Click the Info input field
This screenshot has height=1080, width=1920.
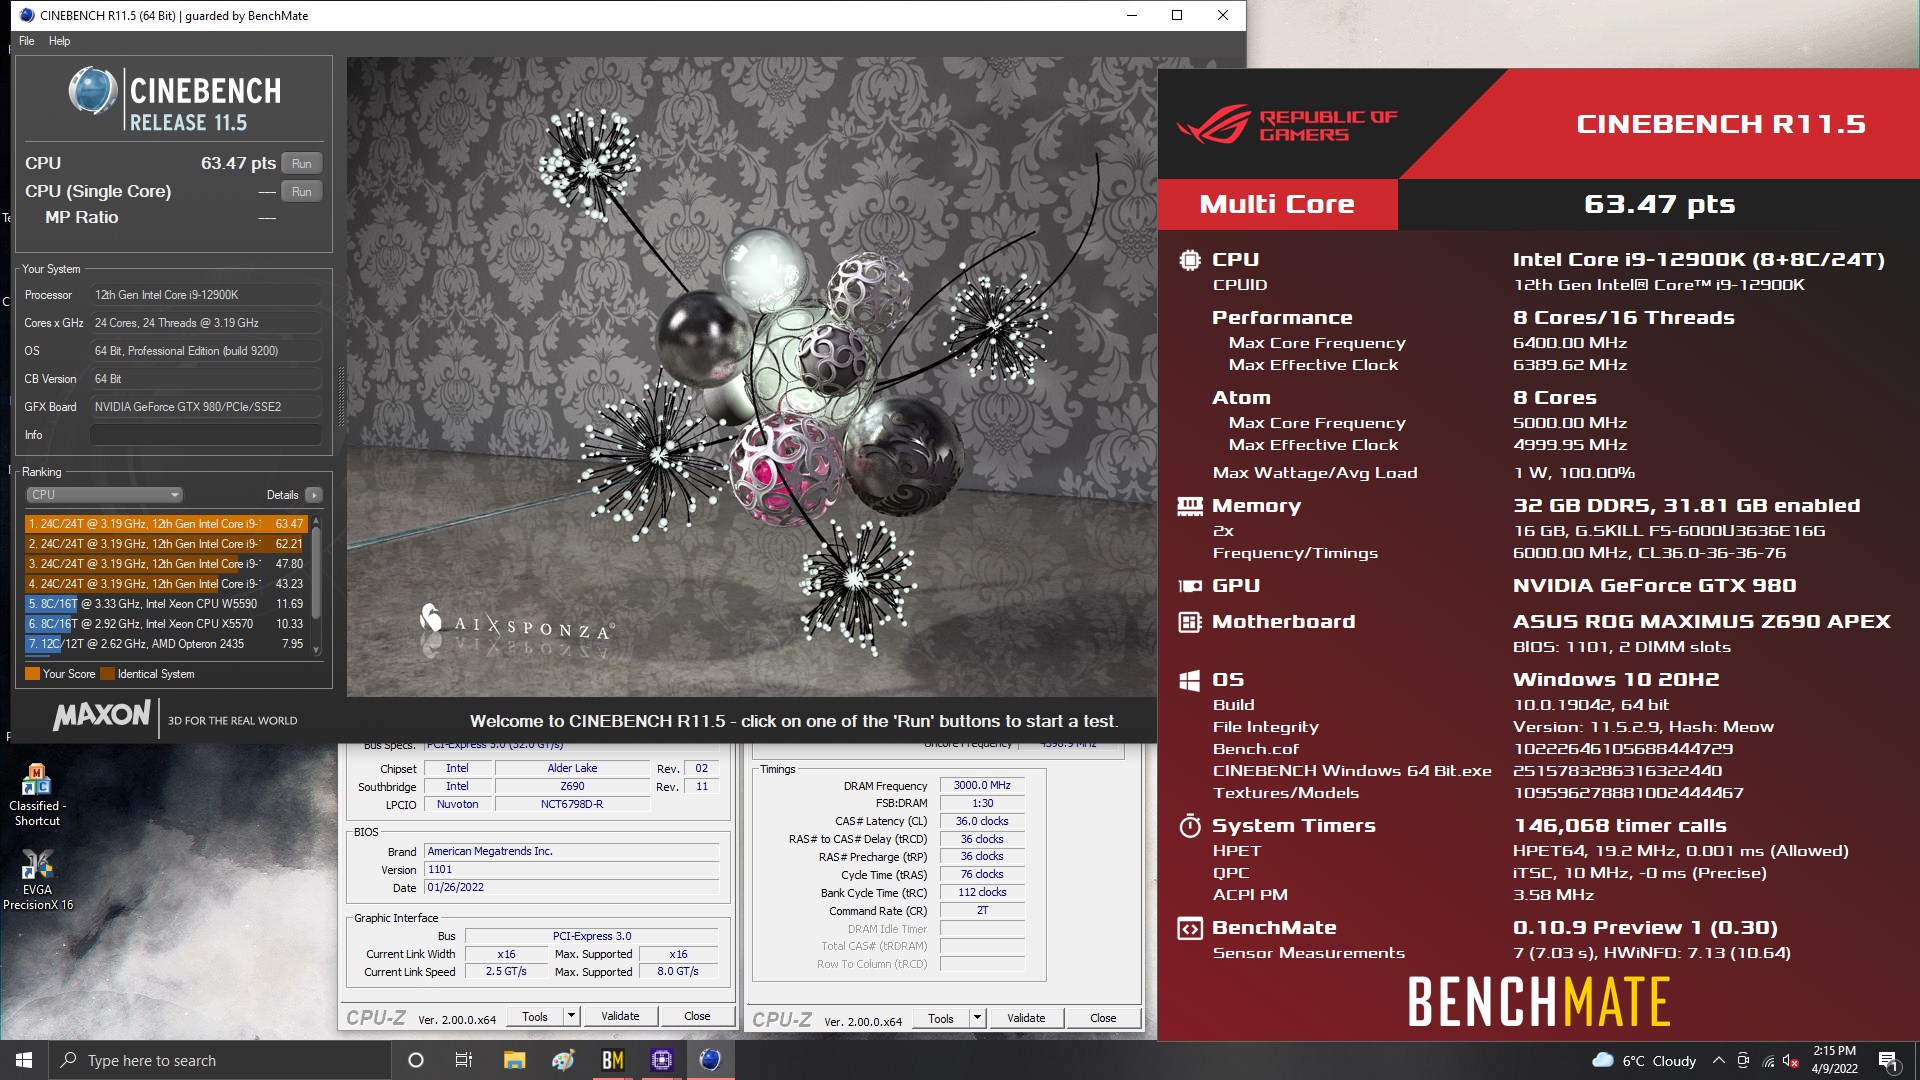[206, 435]
